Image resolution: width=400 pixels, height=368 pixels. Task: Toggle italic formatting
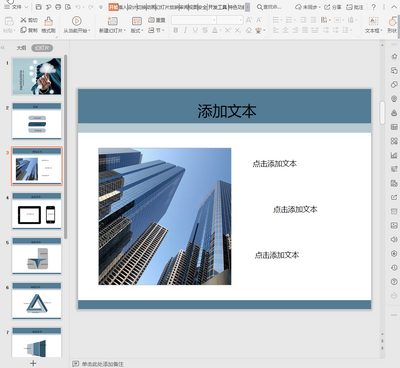coord(185,30)
